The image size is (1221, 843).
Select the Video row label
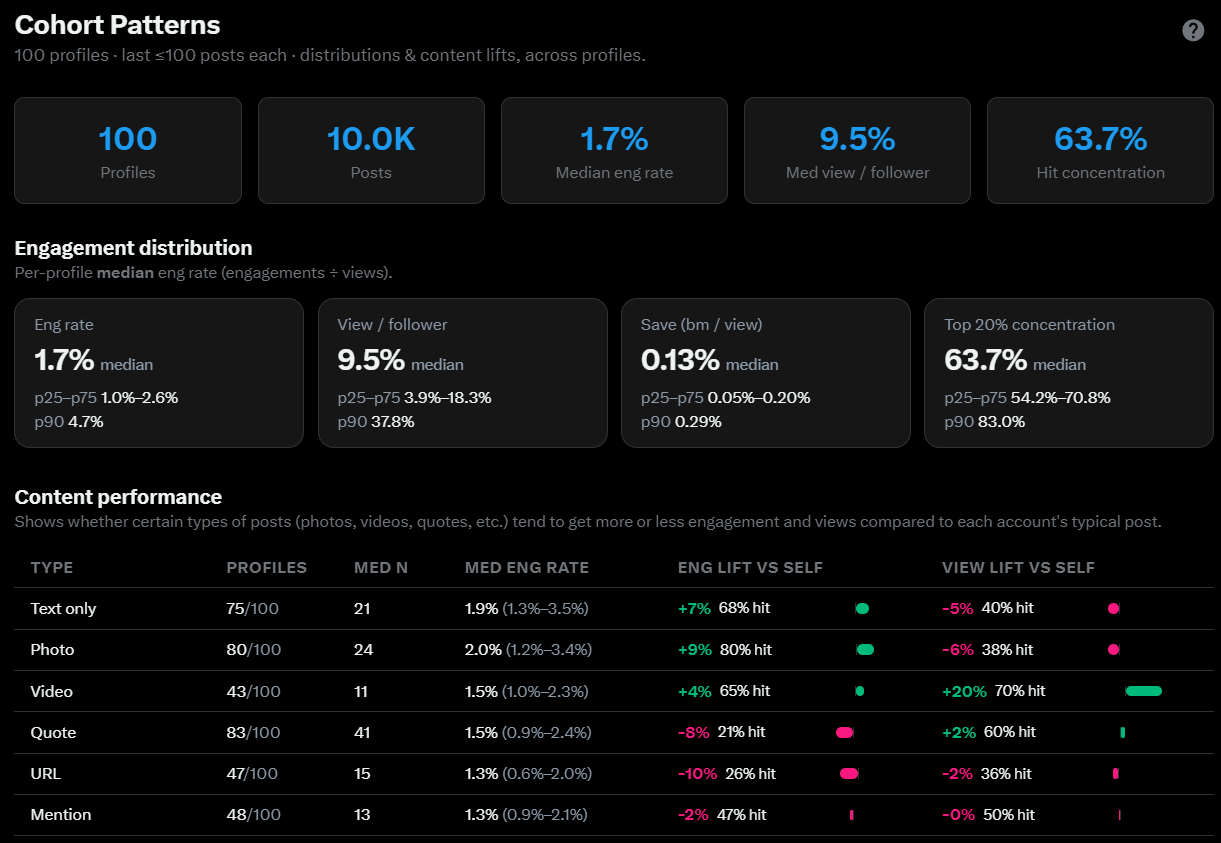pos(51,691)
